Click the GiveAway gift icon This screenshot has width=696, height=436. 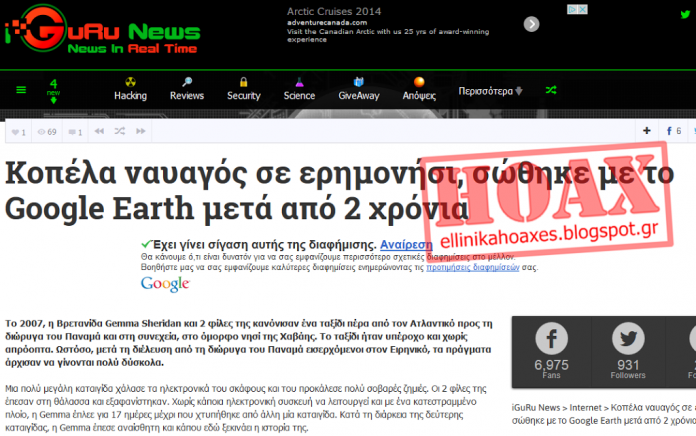coord(359,82)
